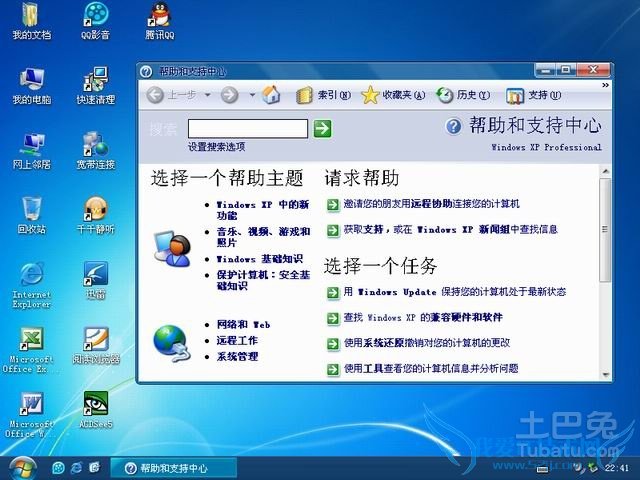Click the green search go arrow

pos(322,129)
